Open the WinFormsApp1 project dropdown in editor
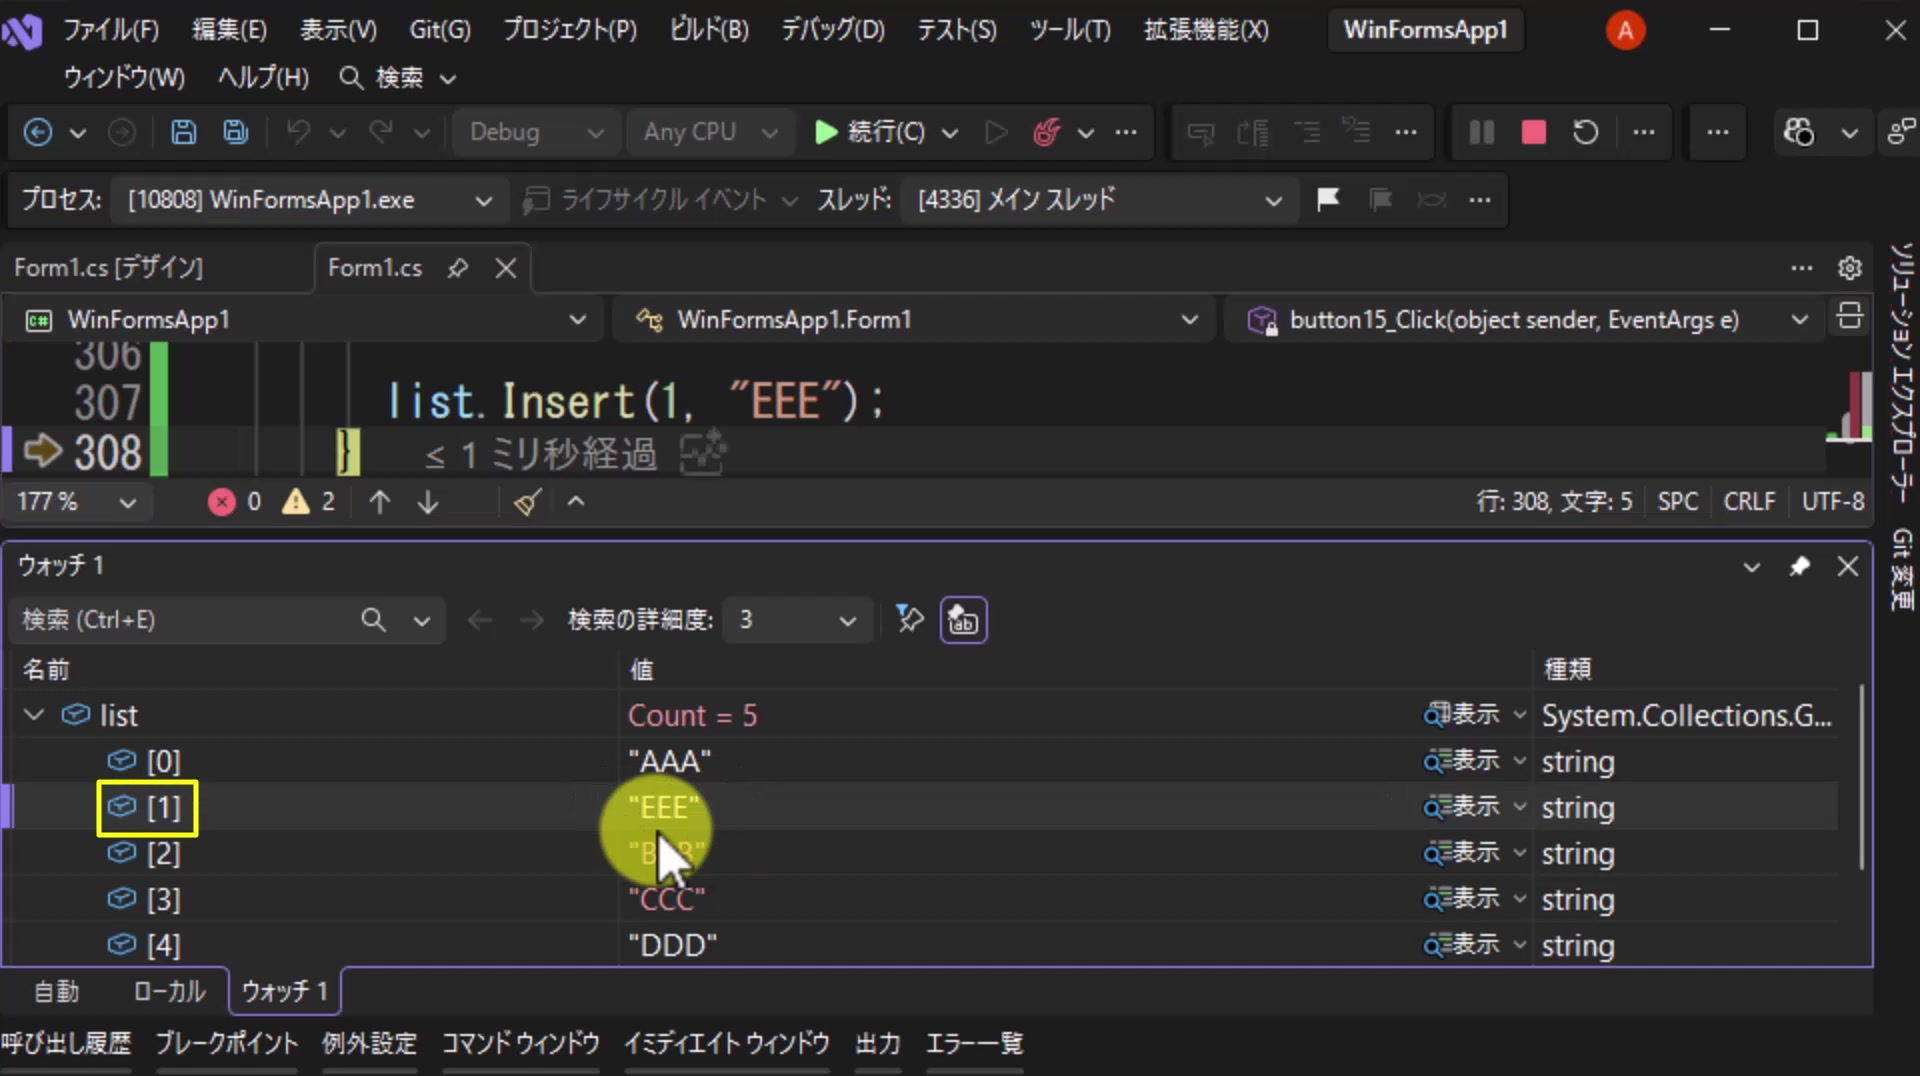Image resolution: width=1920 pixels, height=1076 pixels. 303,320
